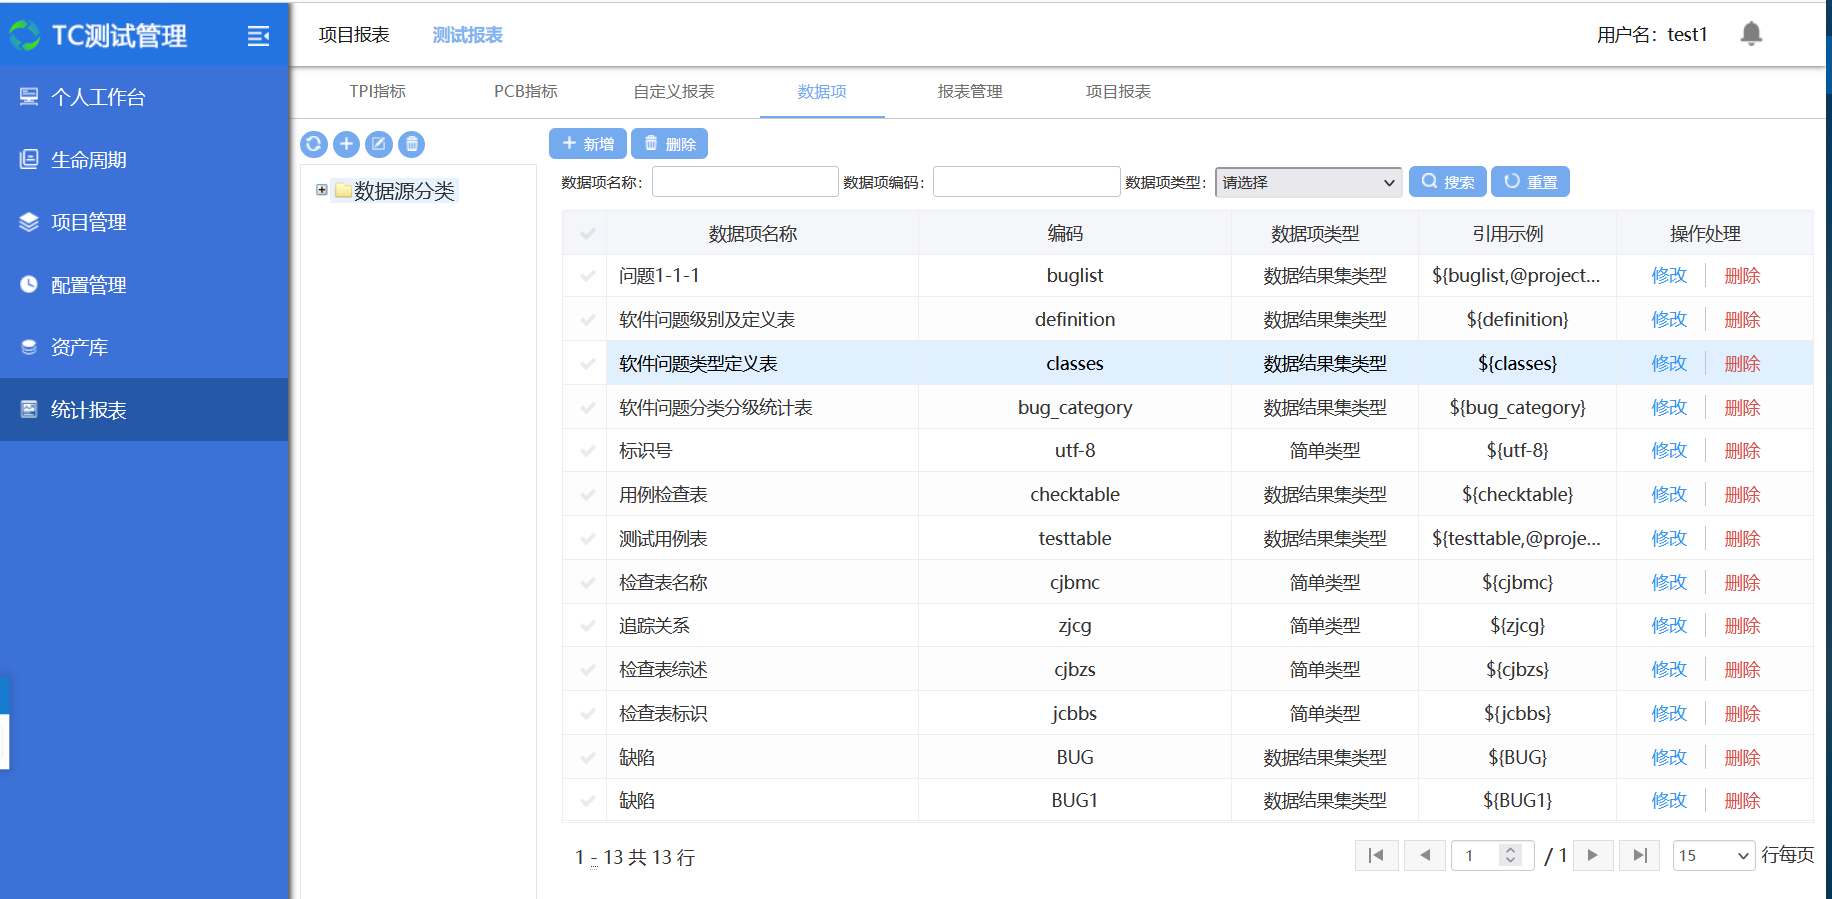
Task: Collapse sidebar using the hamburger menu icon
Action: (x=258, y=36)
